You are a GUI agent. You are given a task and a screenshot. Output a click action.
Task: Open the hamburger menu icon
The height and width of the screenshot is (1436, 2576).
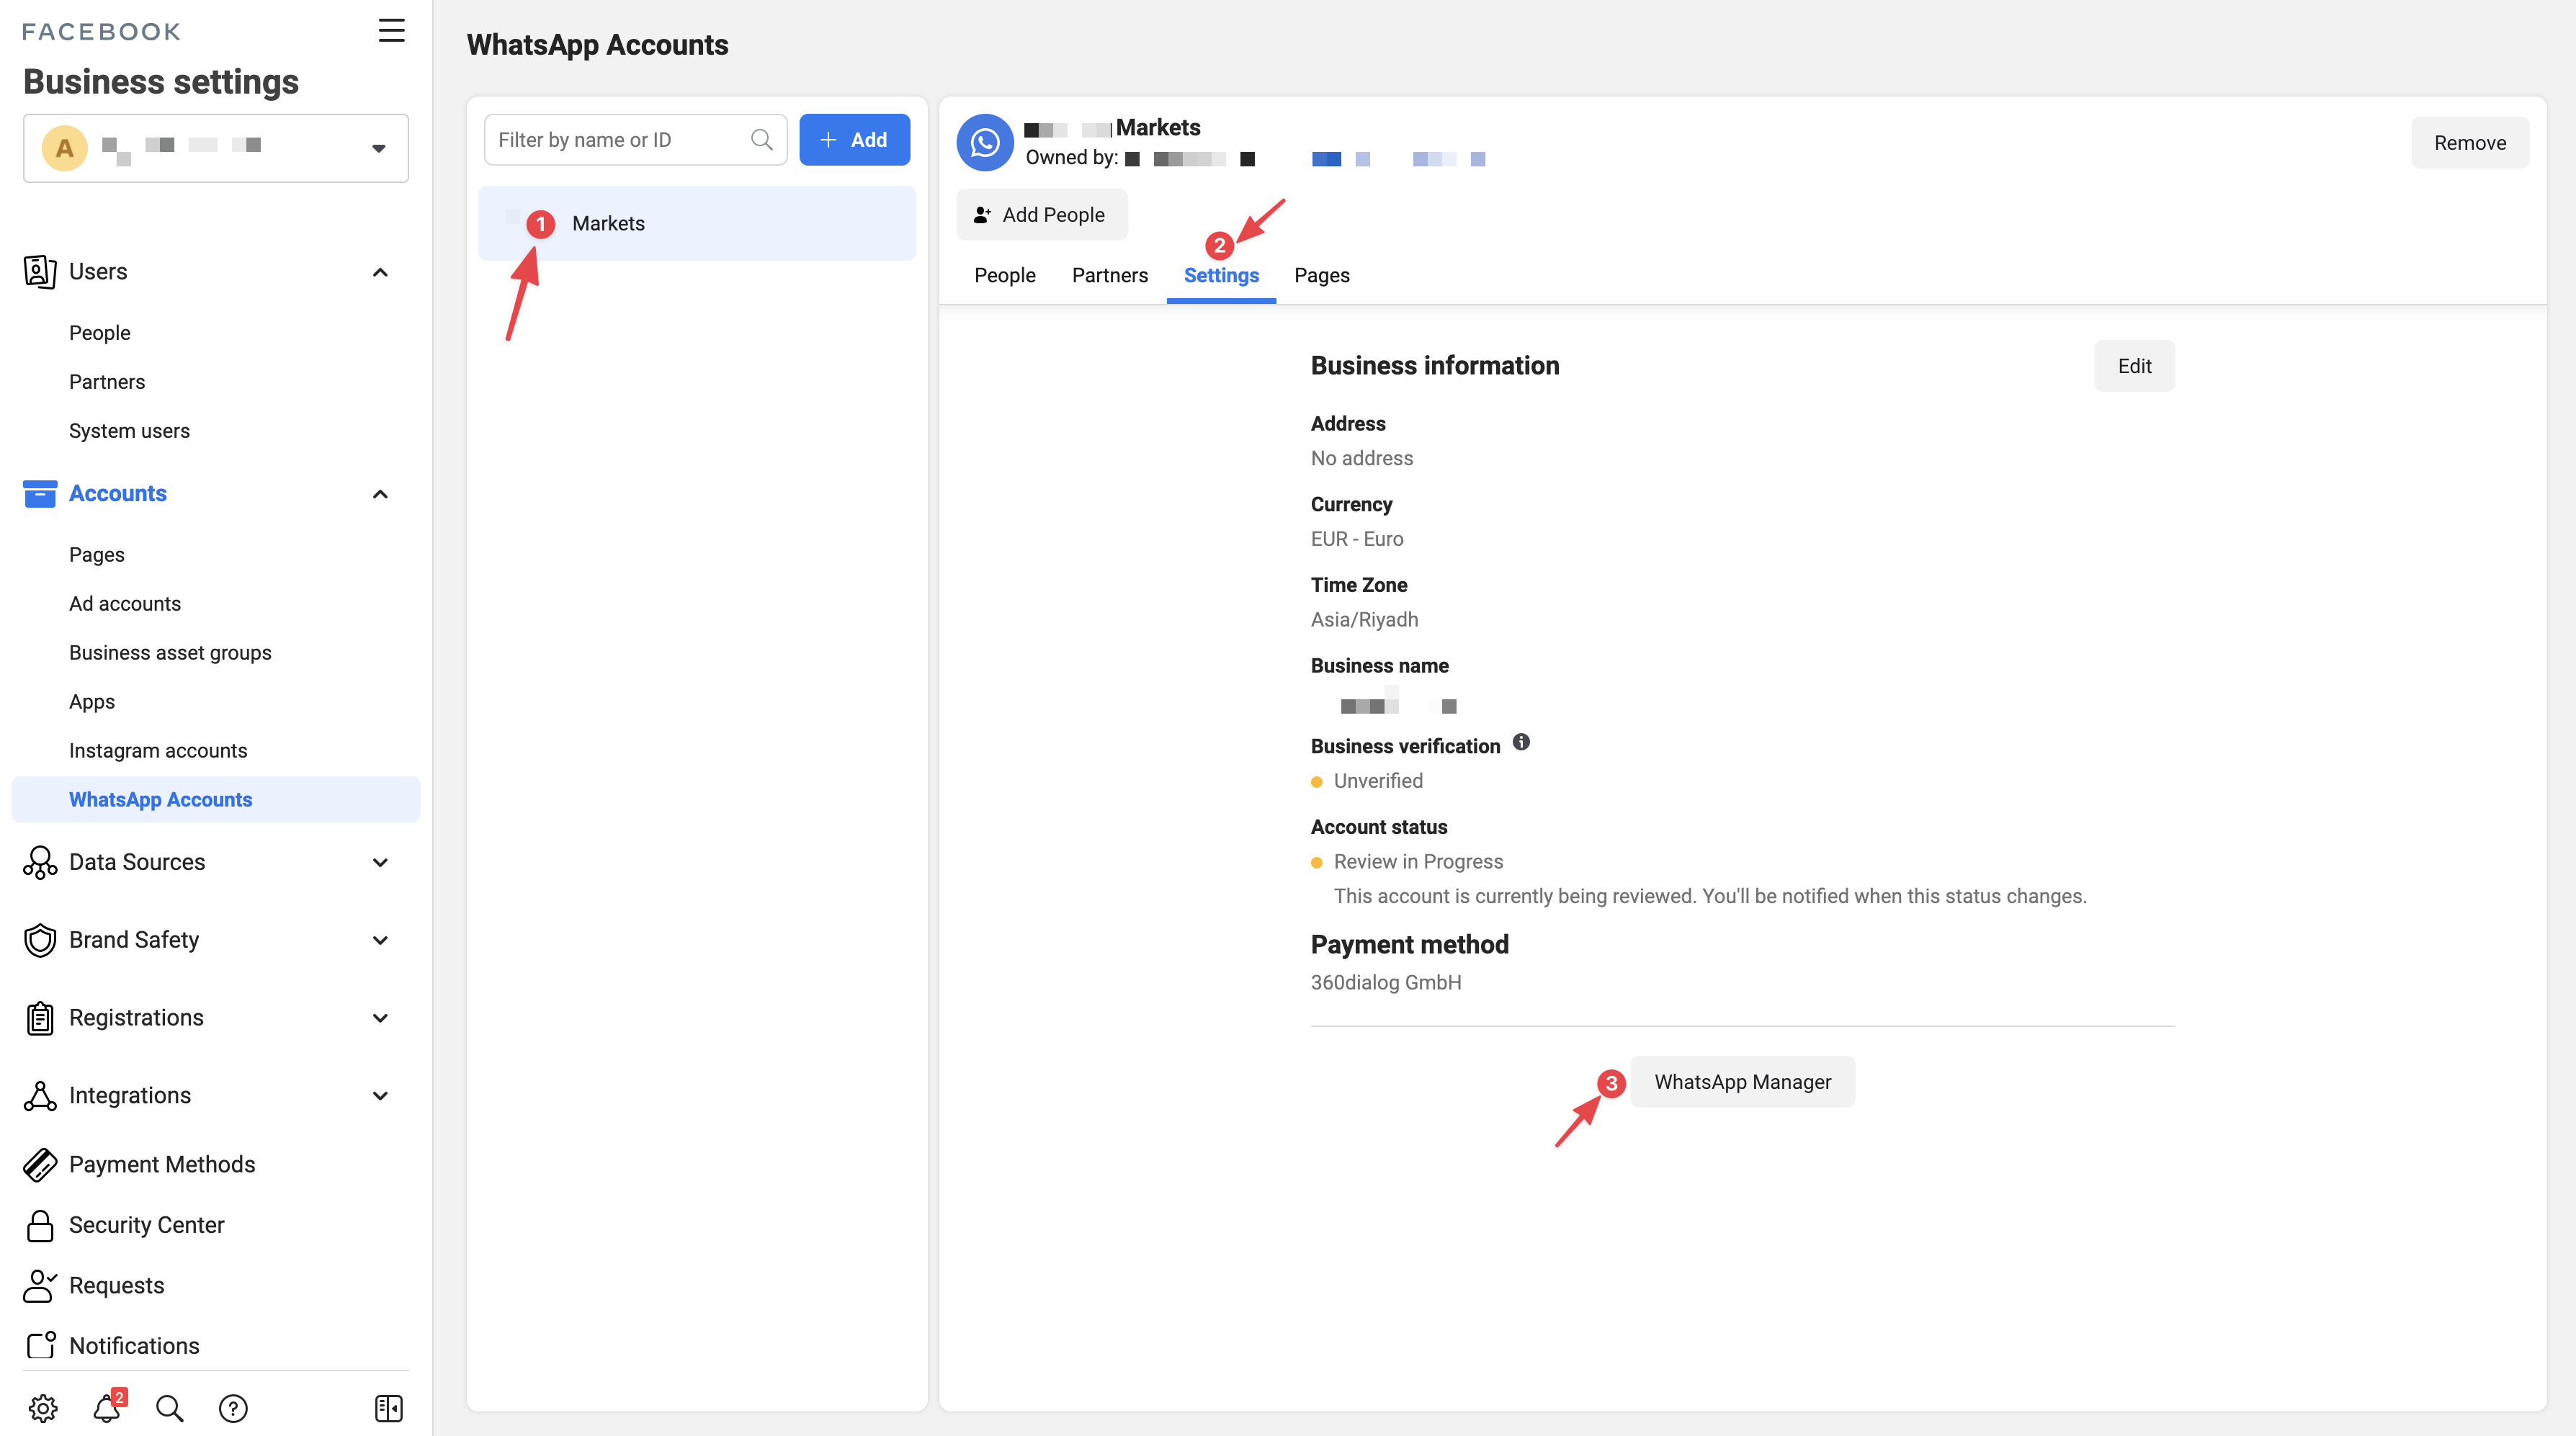pyautogui.click(x=391, y=30)
